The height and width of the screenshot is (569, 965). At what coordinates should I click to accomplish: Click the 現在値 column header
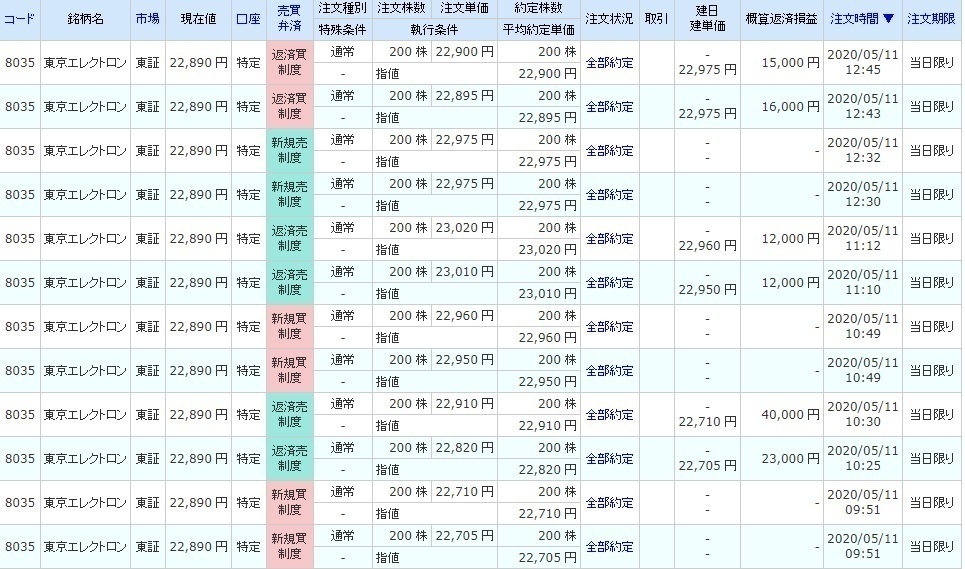pos(198,19)
